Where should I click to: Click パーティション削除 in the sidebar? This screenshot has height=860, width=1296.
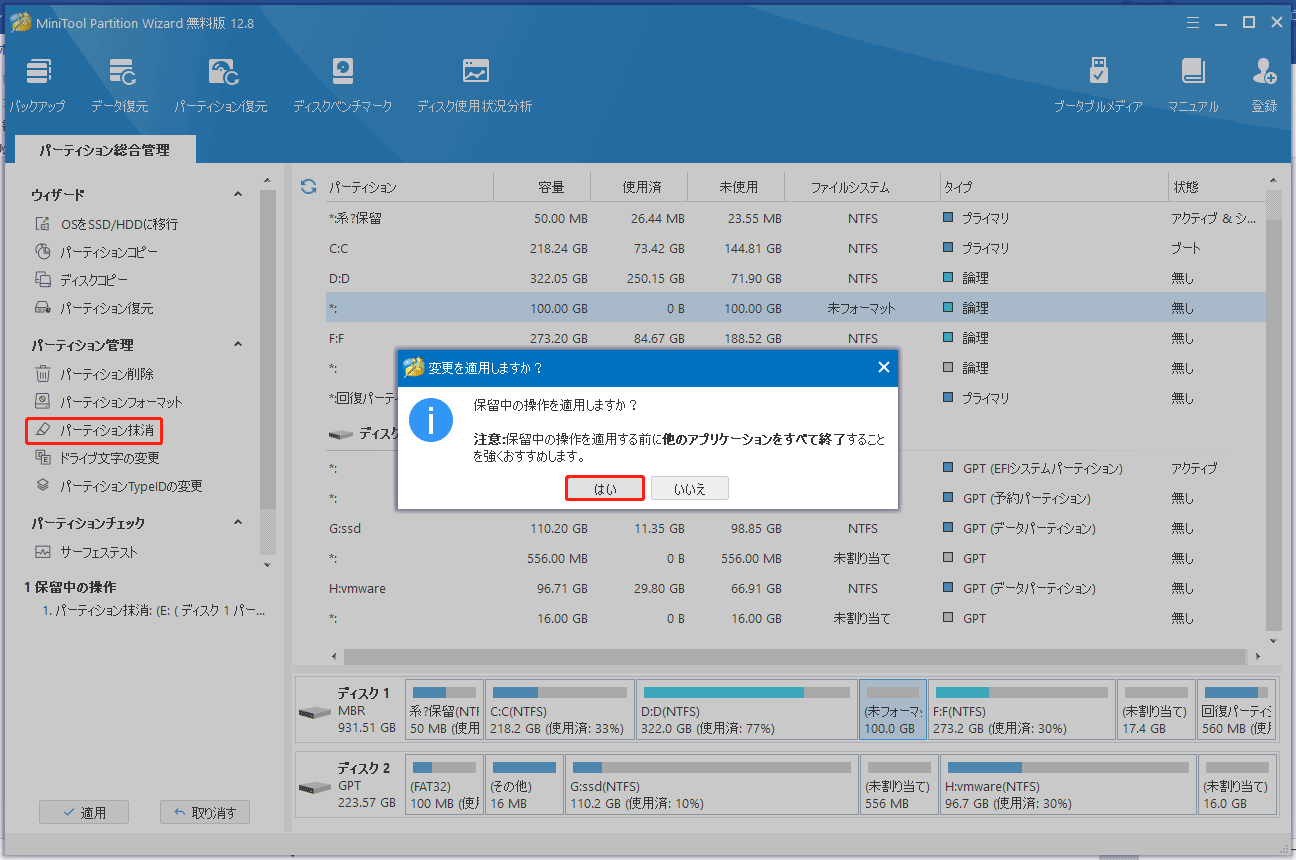[x=95, y=374]
